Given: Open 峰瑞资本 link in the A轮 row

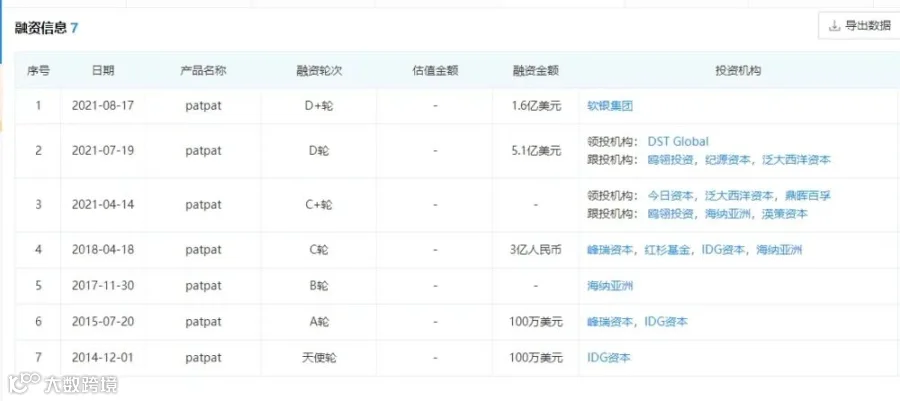Looking at the screenshot, I should [x=610, y=322].
